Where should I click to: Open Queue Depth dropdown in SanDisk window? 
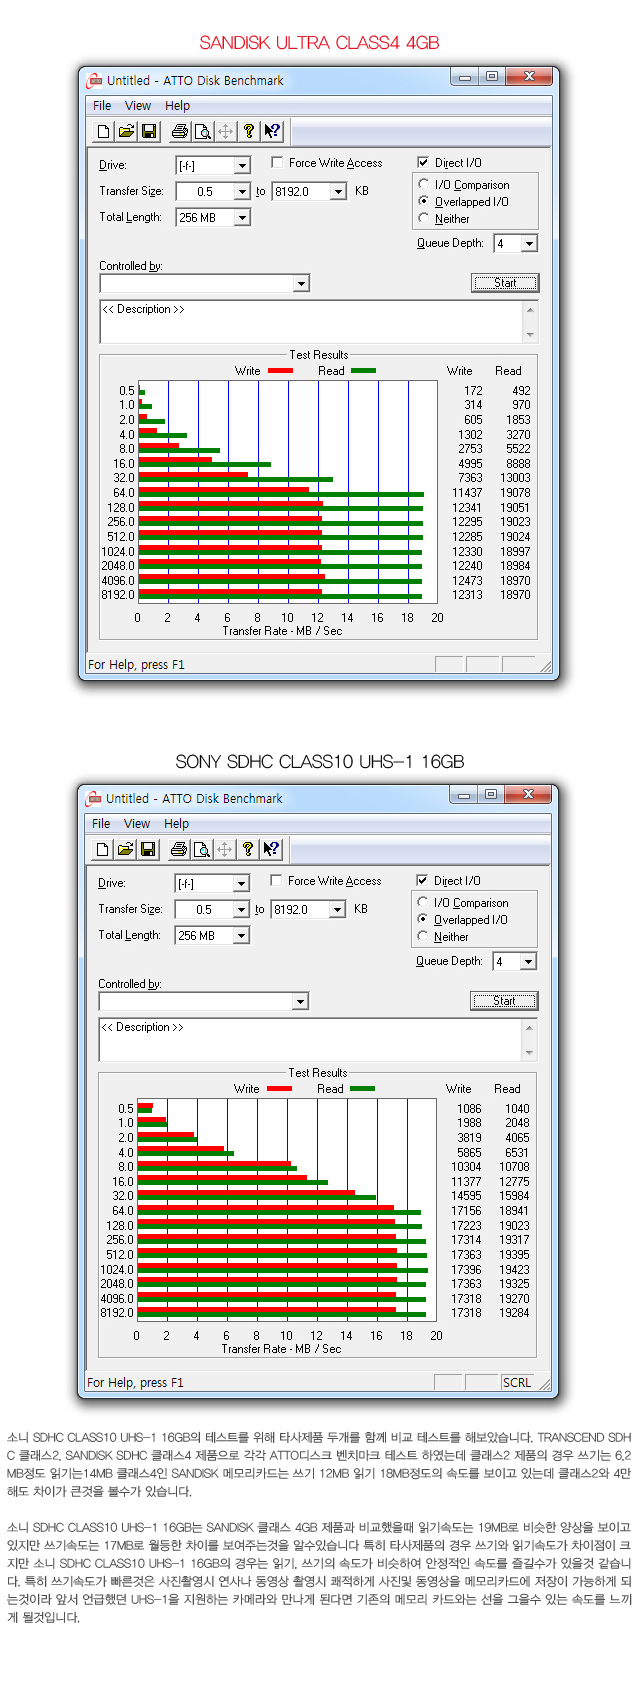point(529,243)
